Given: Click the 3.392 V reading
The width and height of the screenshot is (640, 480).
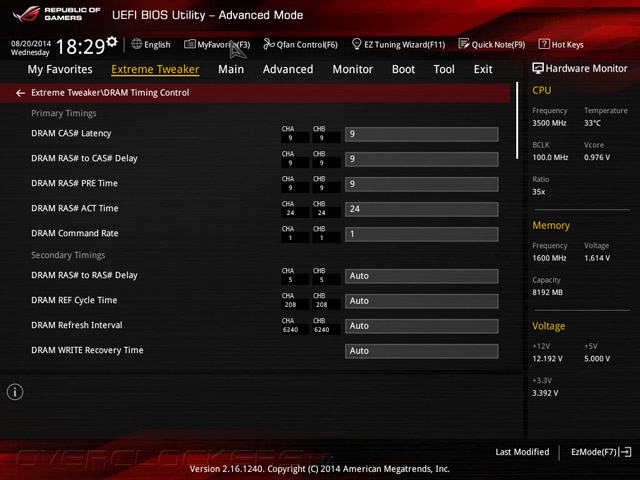Looking at the screenshot, I should click(x=545, y=393).
